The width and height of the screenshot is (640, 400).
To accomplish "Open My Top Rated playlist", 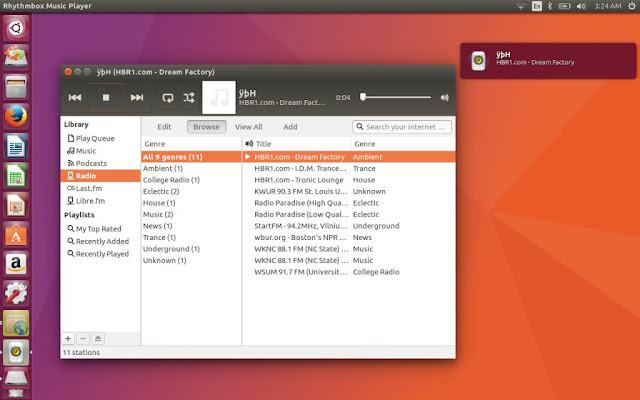I will pyautogui.click(x=100, y=229).
